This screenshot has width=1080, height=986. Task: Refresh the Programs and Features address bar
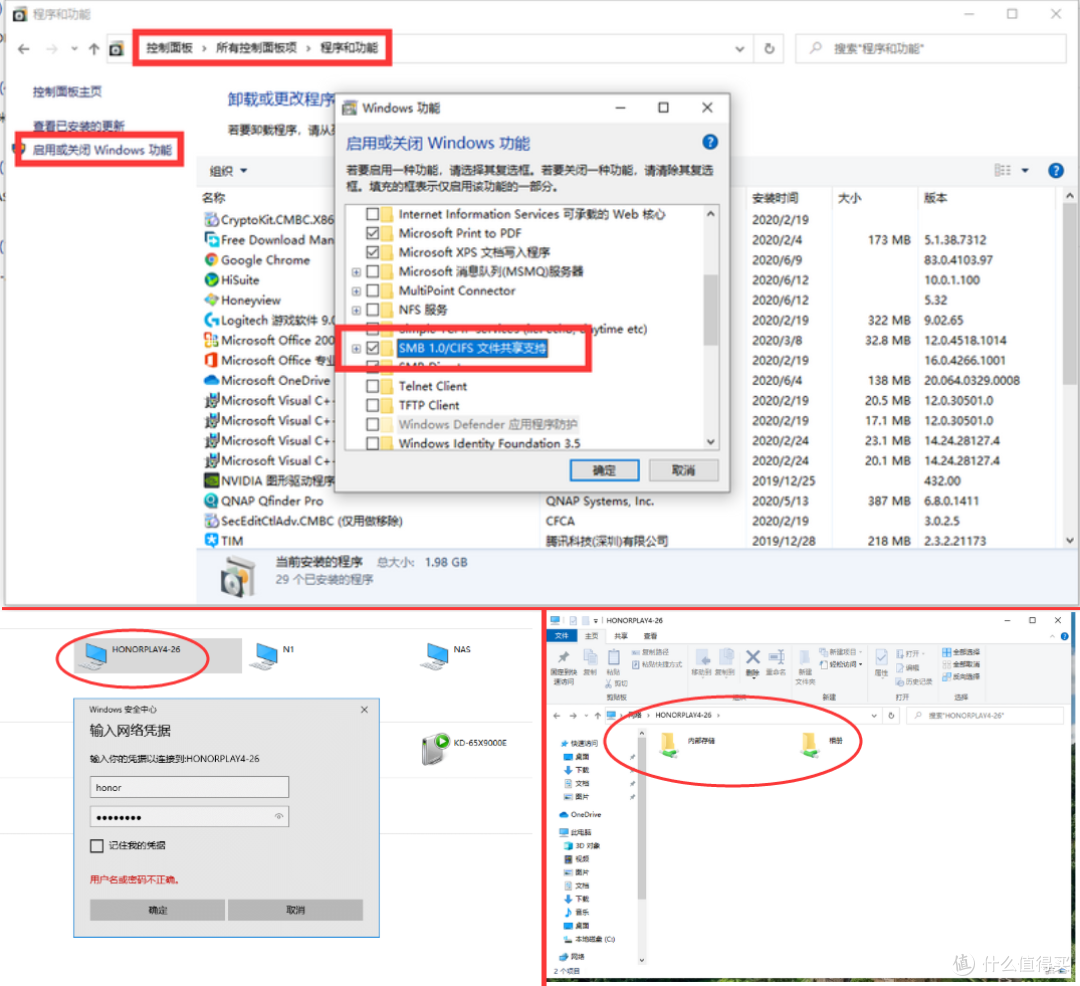point(769,49)
